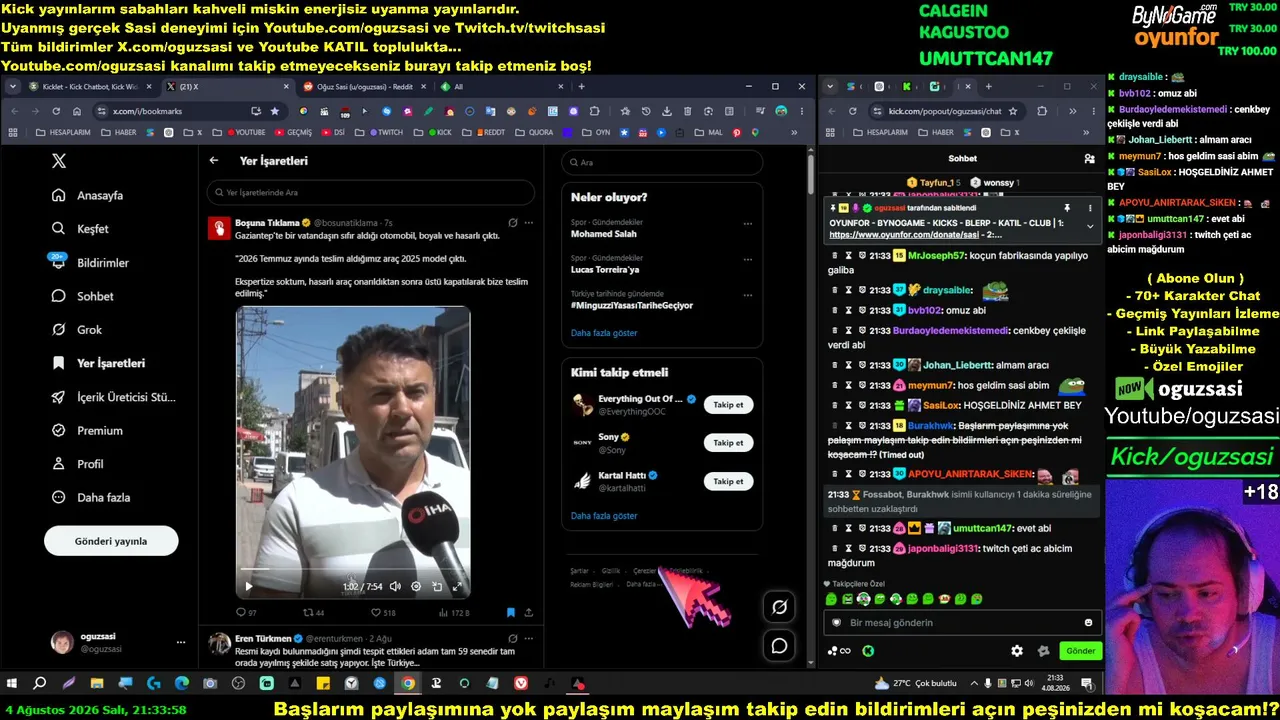Share the Boşuna Tıklama post
The height and width of the screenshot is (720, 1280).
(528, 613)
